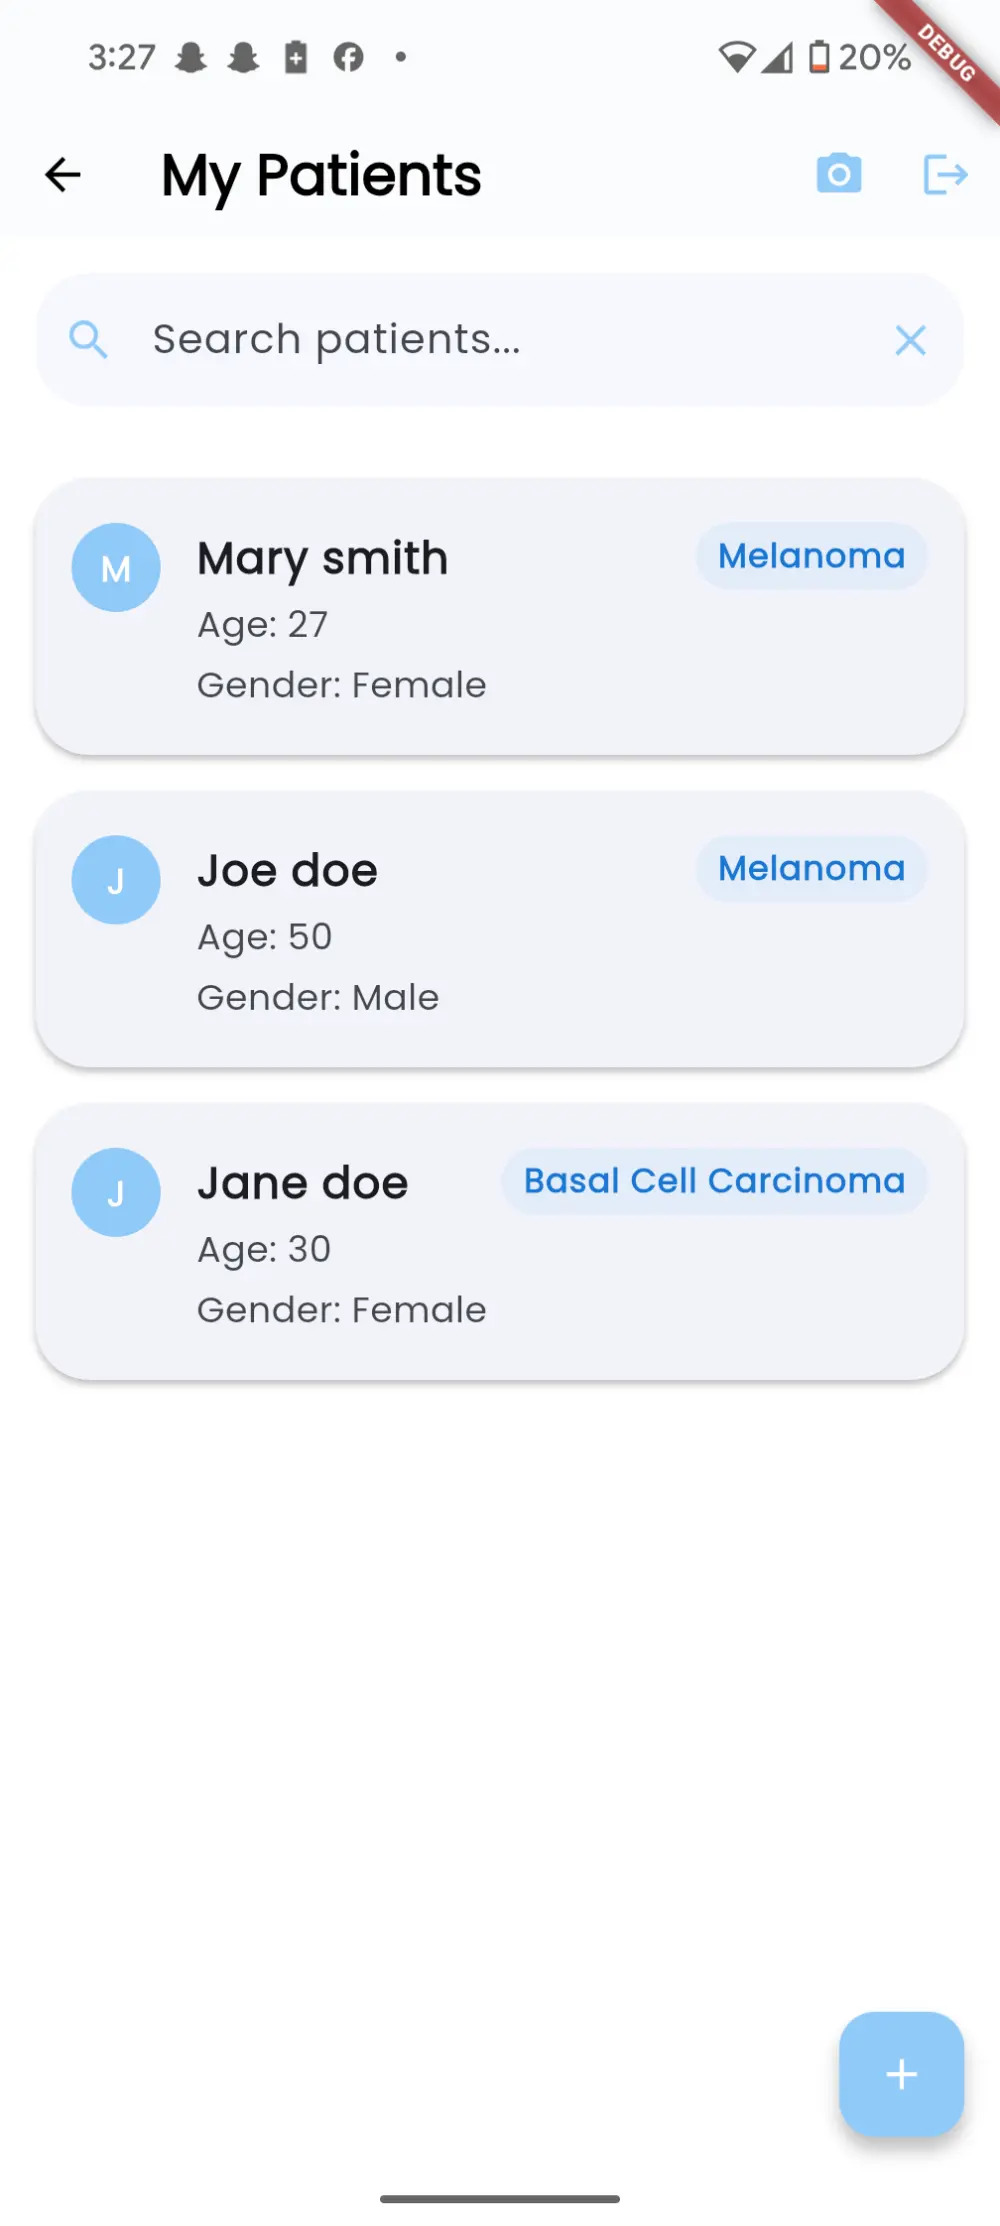Tap the Wi-Fi status icon
1000x2226 pixels.
[736, 57]
